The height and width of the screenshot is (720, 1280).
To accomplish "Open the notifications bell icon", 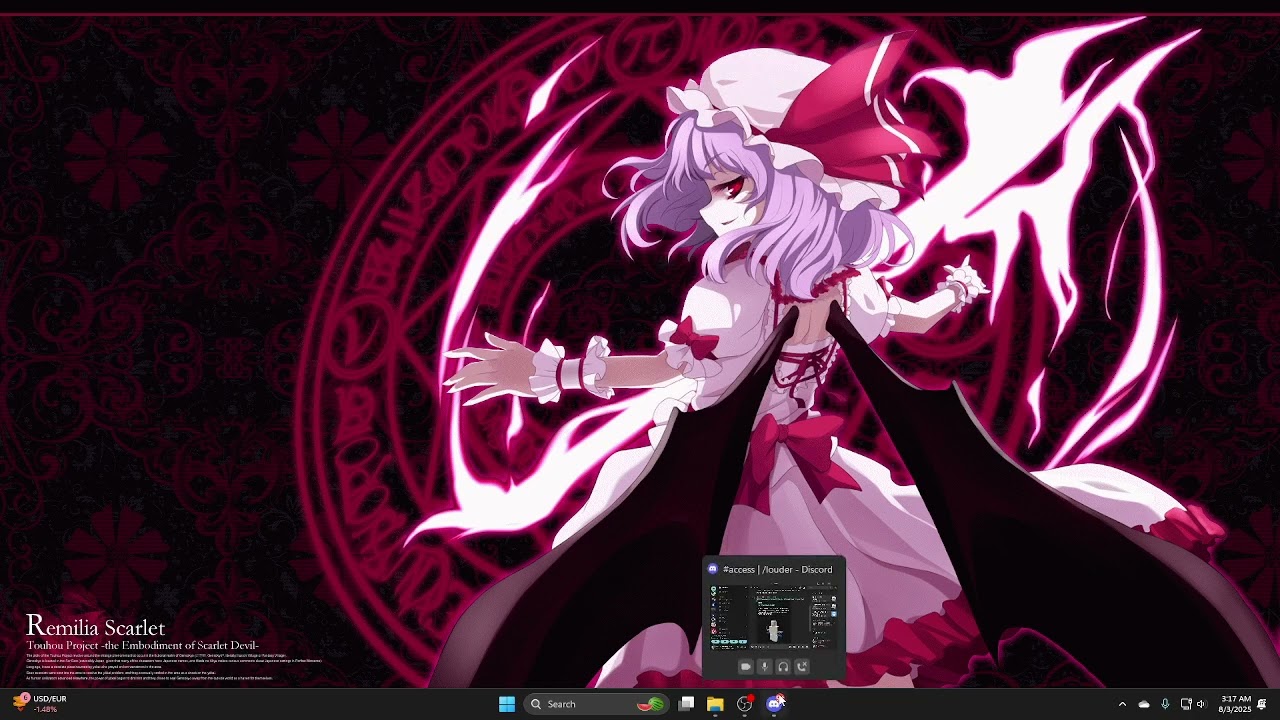I will pos(1262,704).
